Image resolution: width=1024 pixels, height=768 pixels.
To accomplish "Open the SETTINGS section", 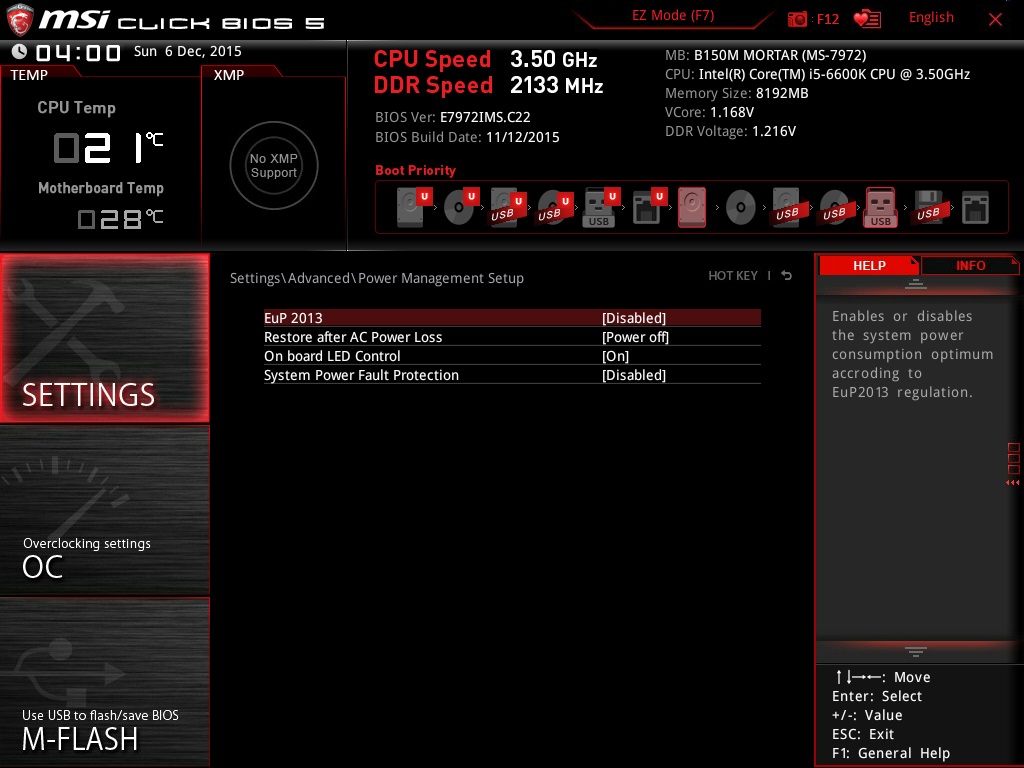I will click(x=104, y=338).
